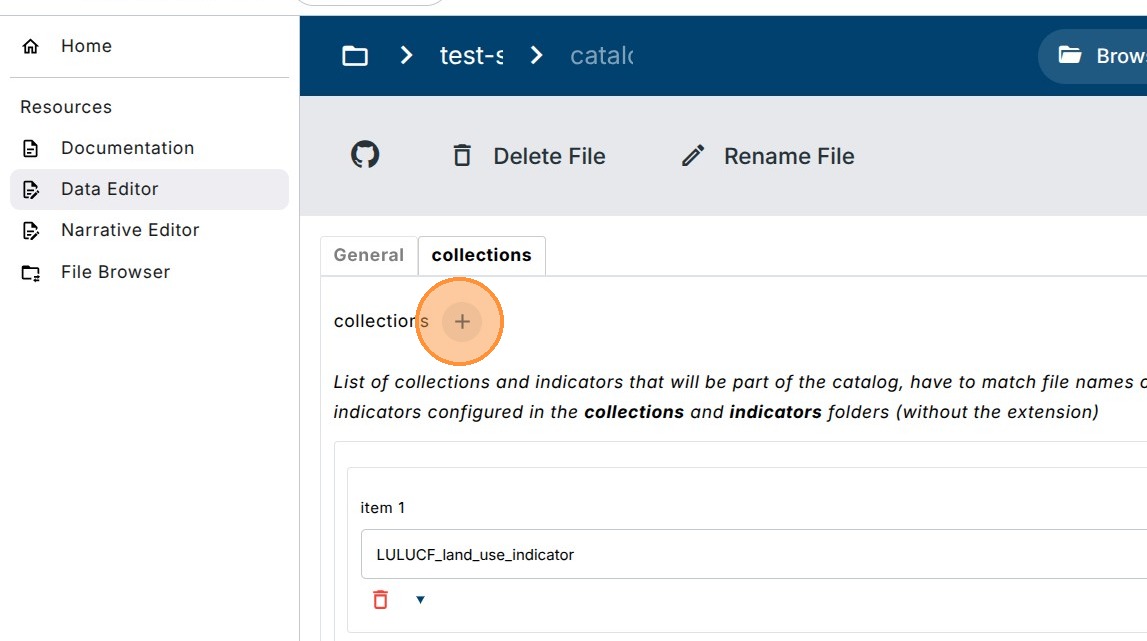Navigate to the test-s breadcrumb folder
Image resolution: width=1147 pixels, height=641 pixels.
pyautogui.click(x=471, y=56)
